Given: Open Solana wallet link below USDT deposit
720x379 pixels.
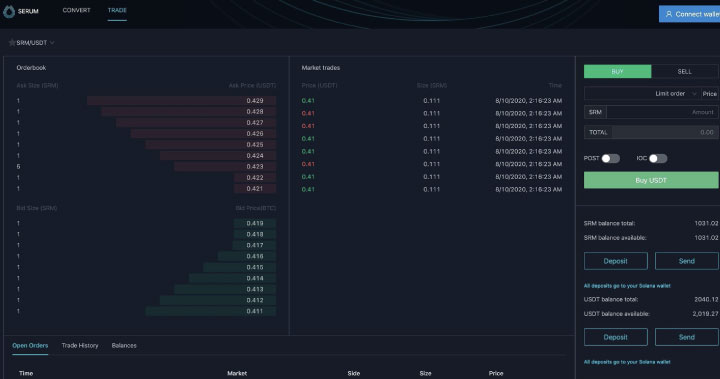Looking at the screenshot, I should tap(627, 362).
